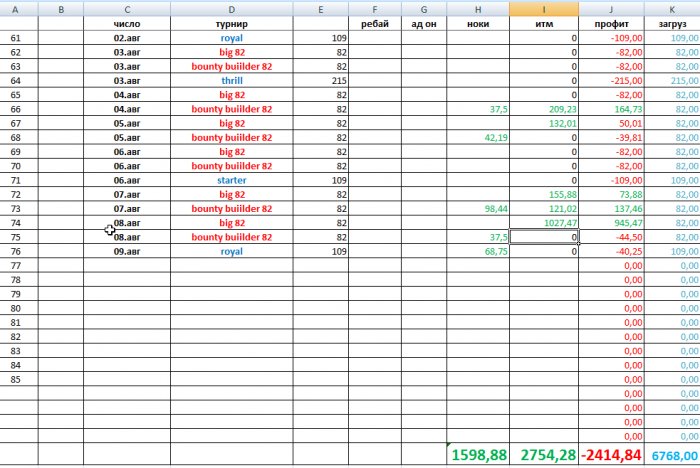Select the itm value '1027,47'

[544, 223]
